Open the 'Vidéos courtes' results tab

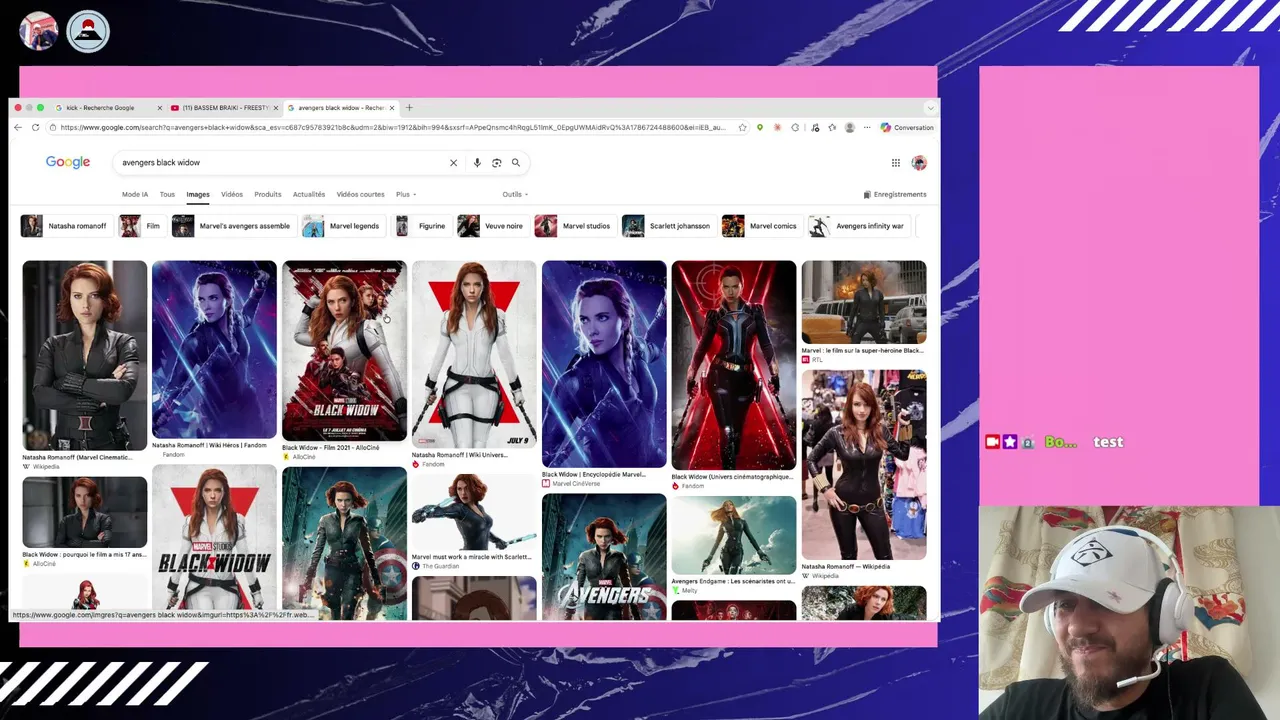(x=361, y=195)
